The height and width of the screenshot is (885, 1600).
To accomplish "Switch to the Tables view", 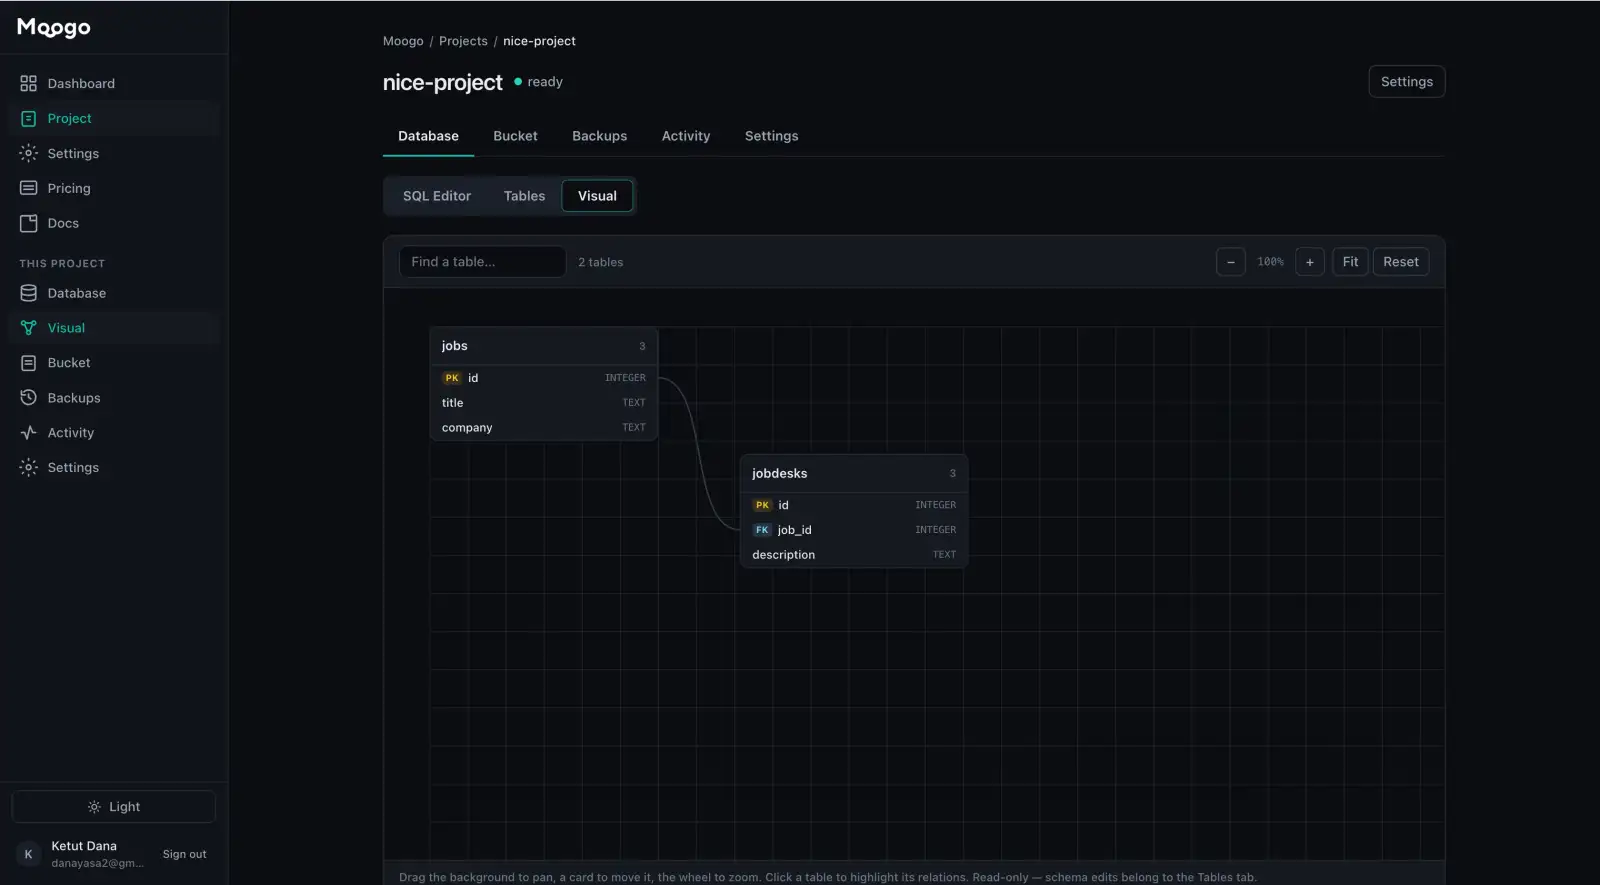I will click(524, 196).
